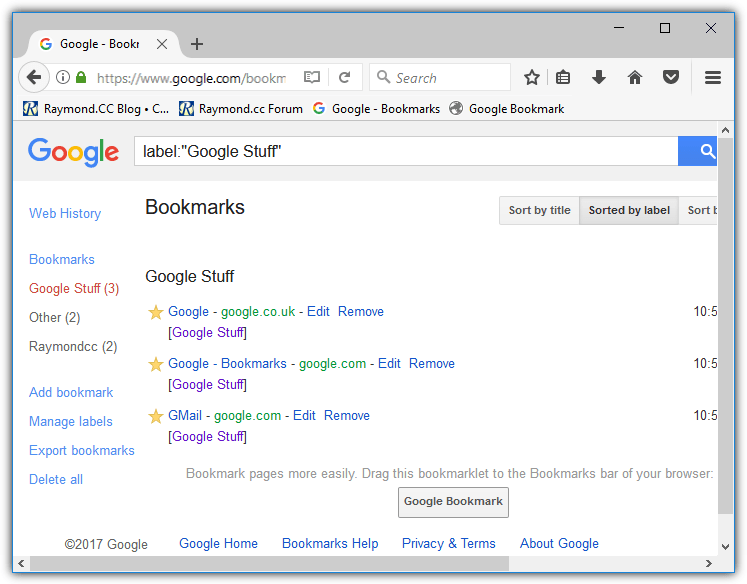Edit the GMail bookmark
Image resolution: width=747 pixels, height=584 pixels.
(x=304, y=415)
